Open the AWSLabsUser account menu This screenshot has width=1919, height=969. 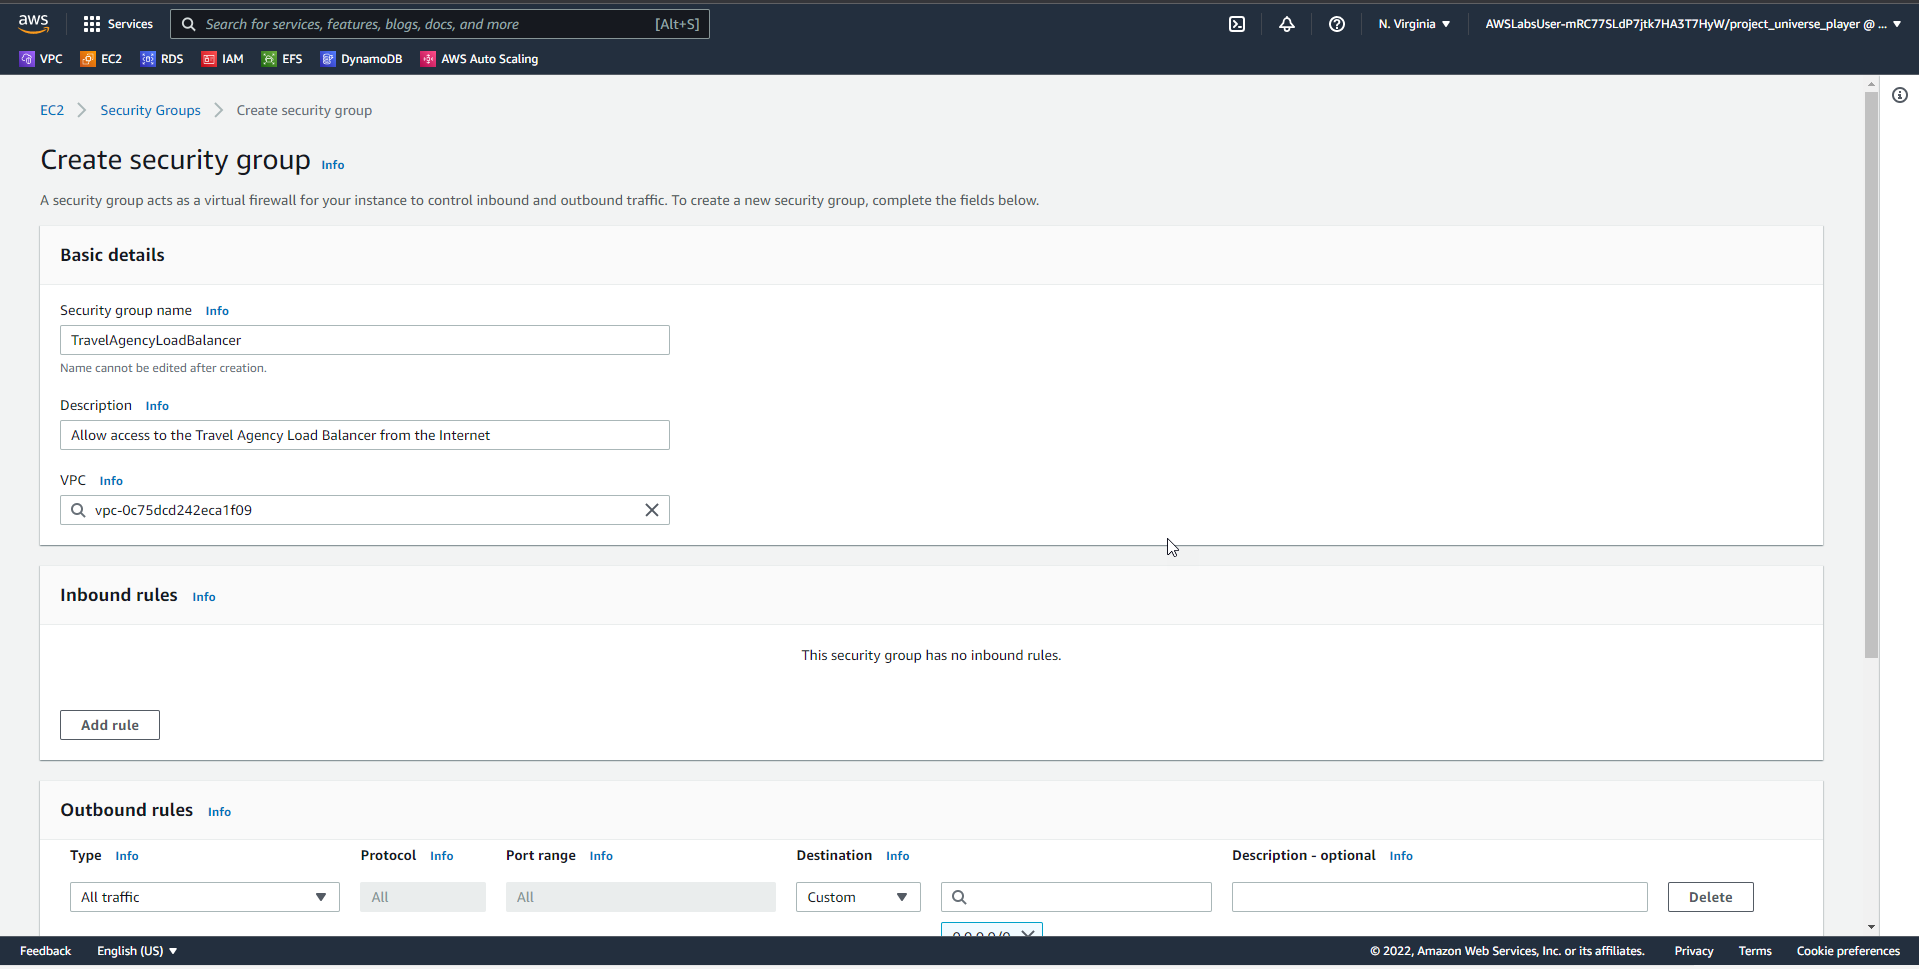pyautogui.click(x=1693, y=24)
